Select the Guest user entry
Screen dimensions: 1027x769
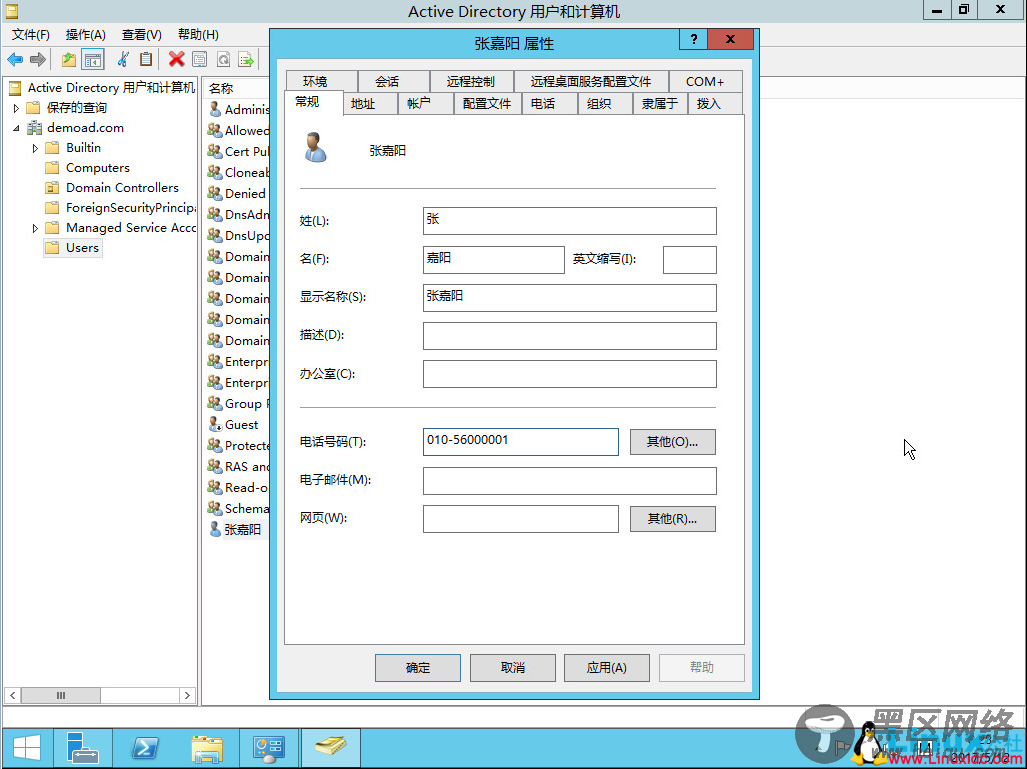pyautogui.click(x=233, y=424)
